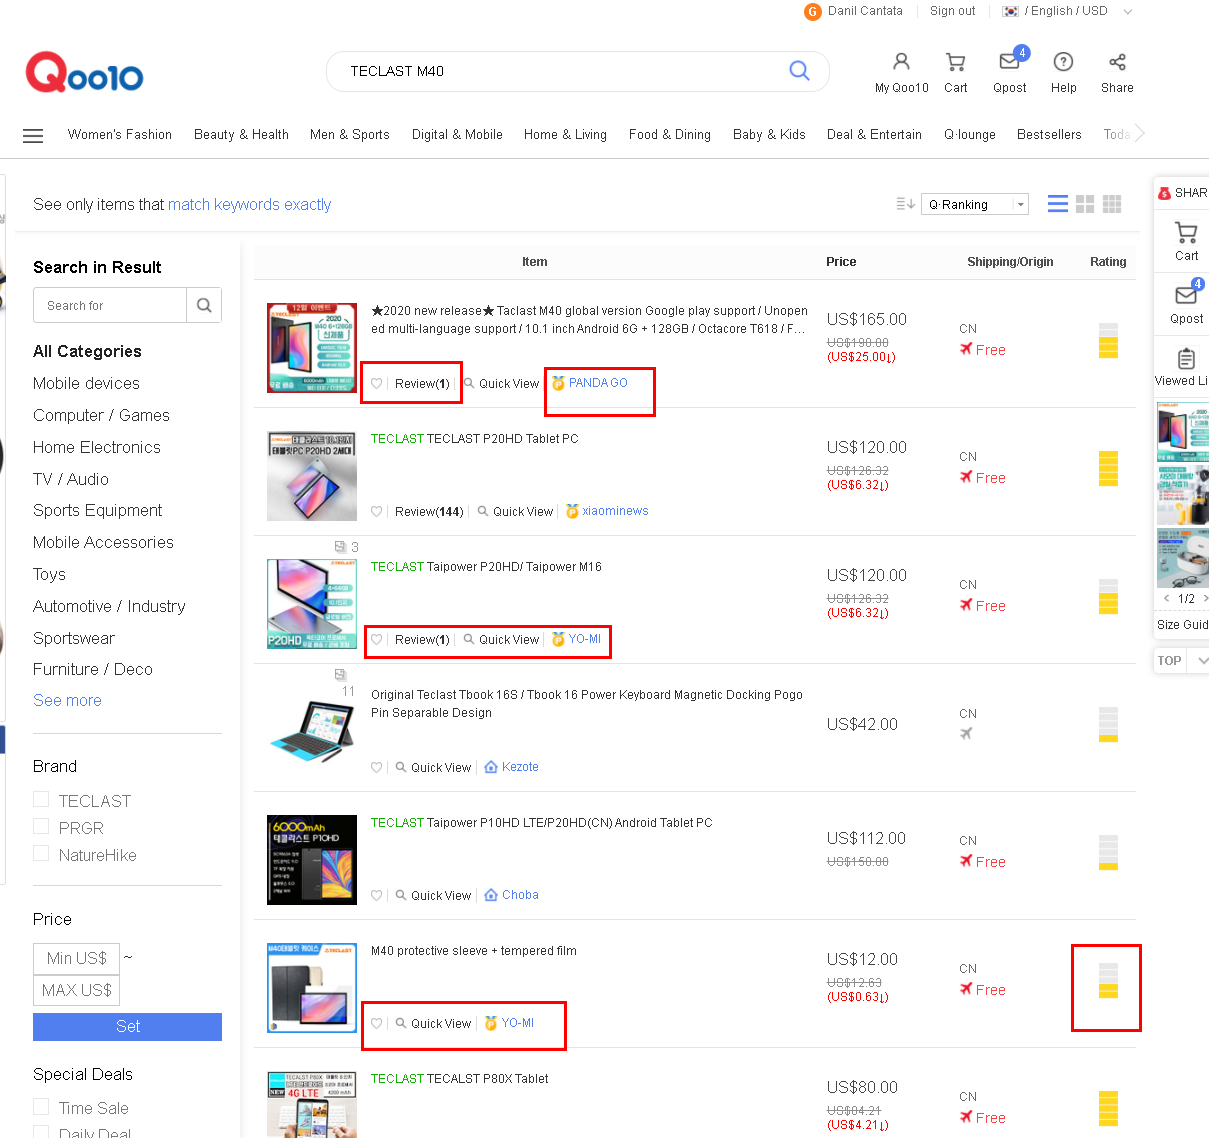Click the Share red bag icon in the sidebar
Viewport: 1209px width, 1138px height.
coord(1164,193)
